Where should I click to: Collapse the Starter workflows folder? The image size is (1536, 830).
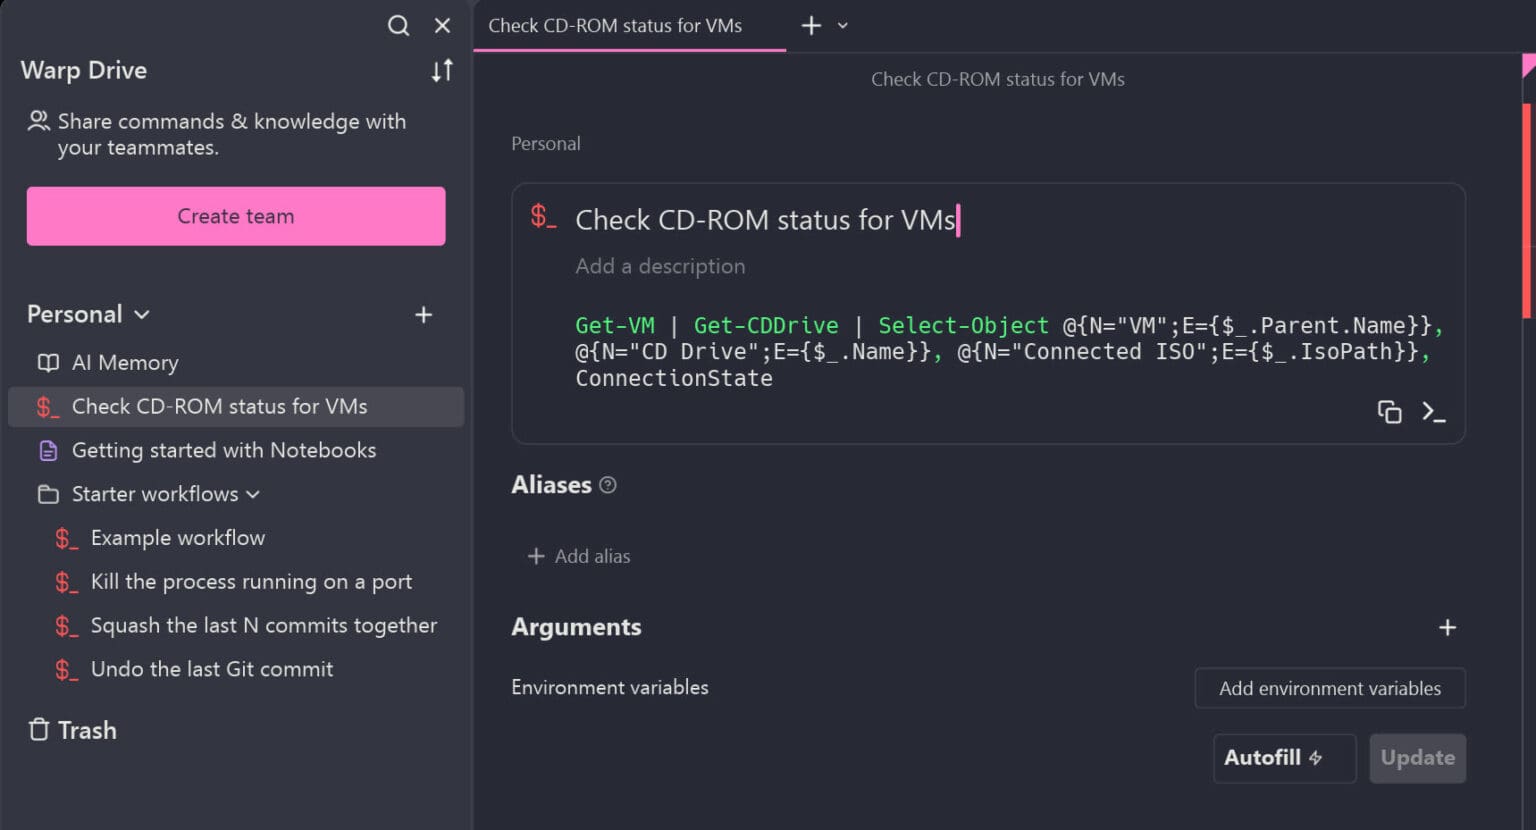click(x=251, y=494)
